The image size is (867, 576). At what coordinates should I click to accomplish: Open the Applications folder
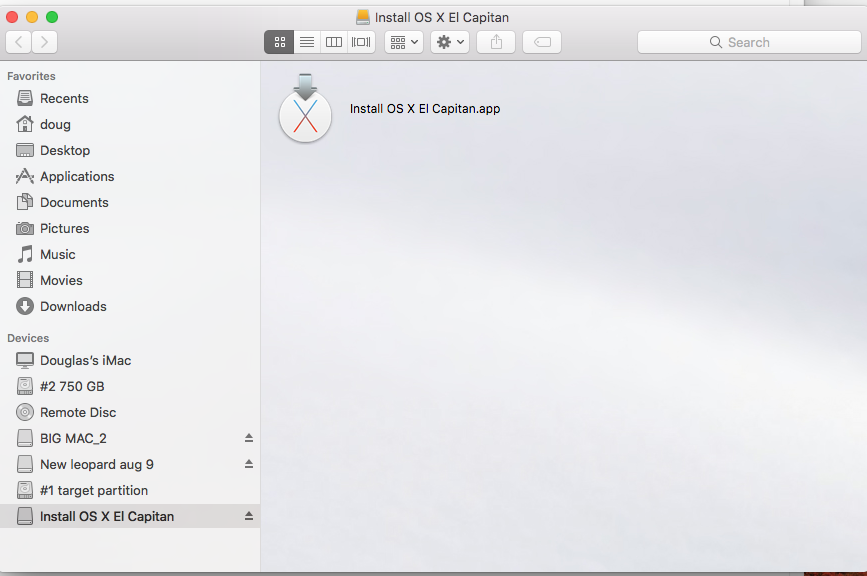click(130, 176)
